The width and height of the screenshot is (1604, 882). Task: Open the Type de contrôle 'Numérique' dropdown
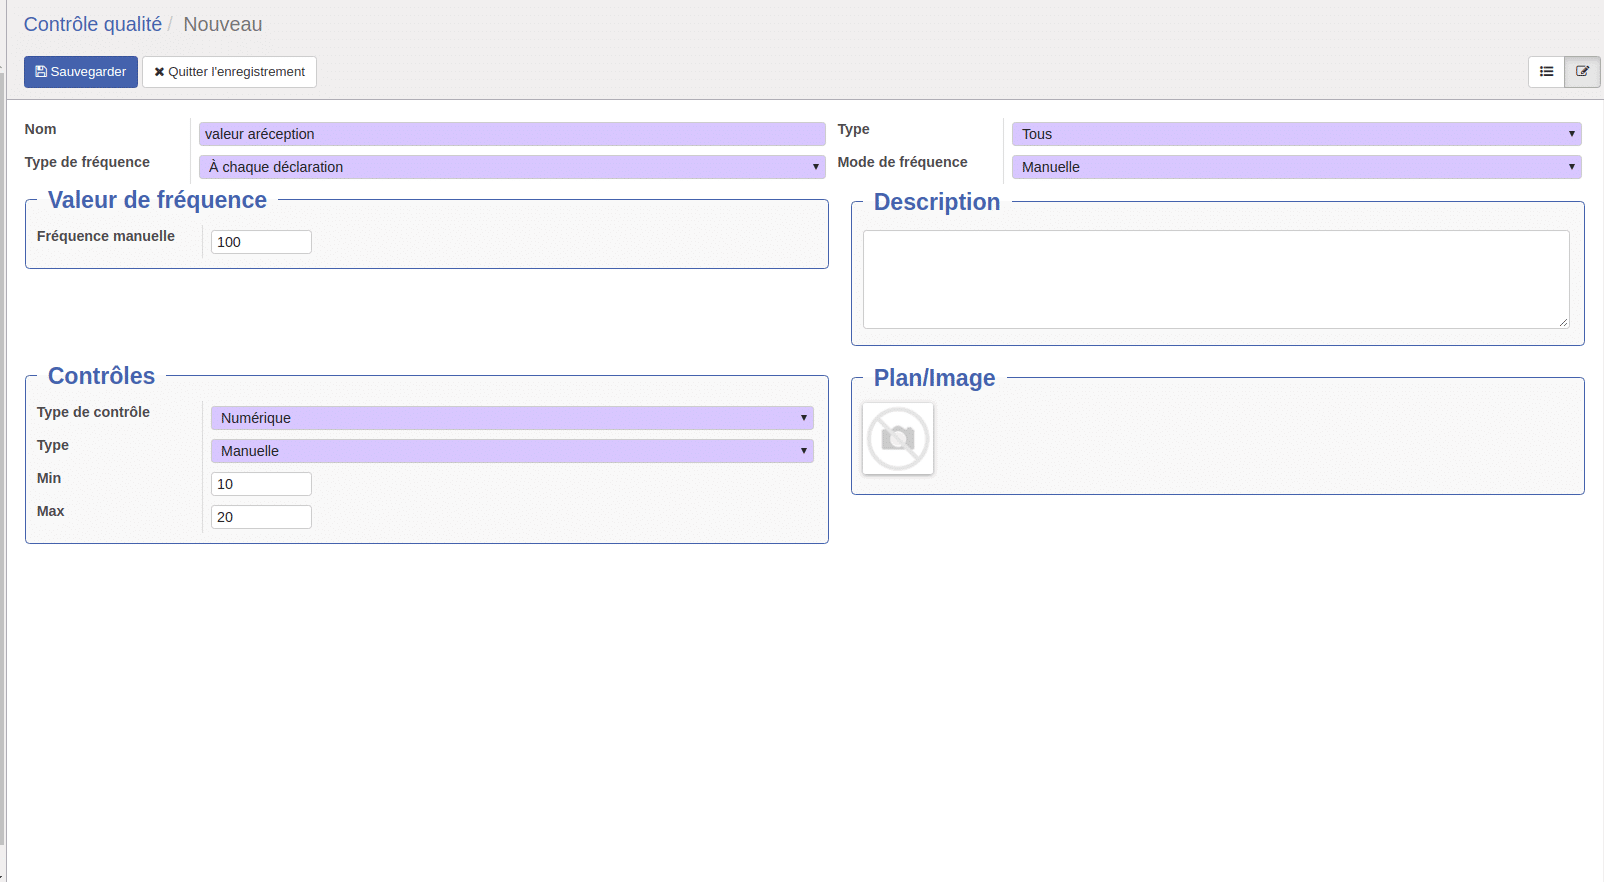pos(512,418)
